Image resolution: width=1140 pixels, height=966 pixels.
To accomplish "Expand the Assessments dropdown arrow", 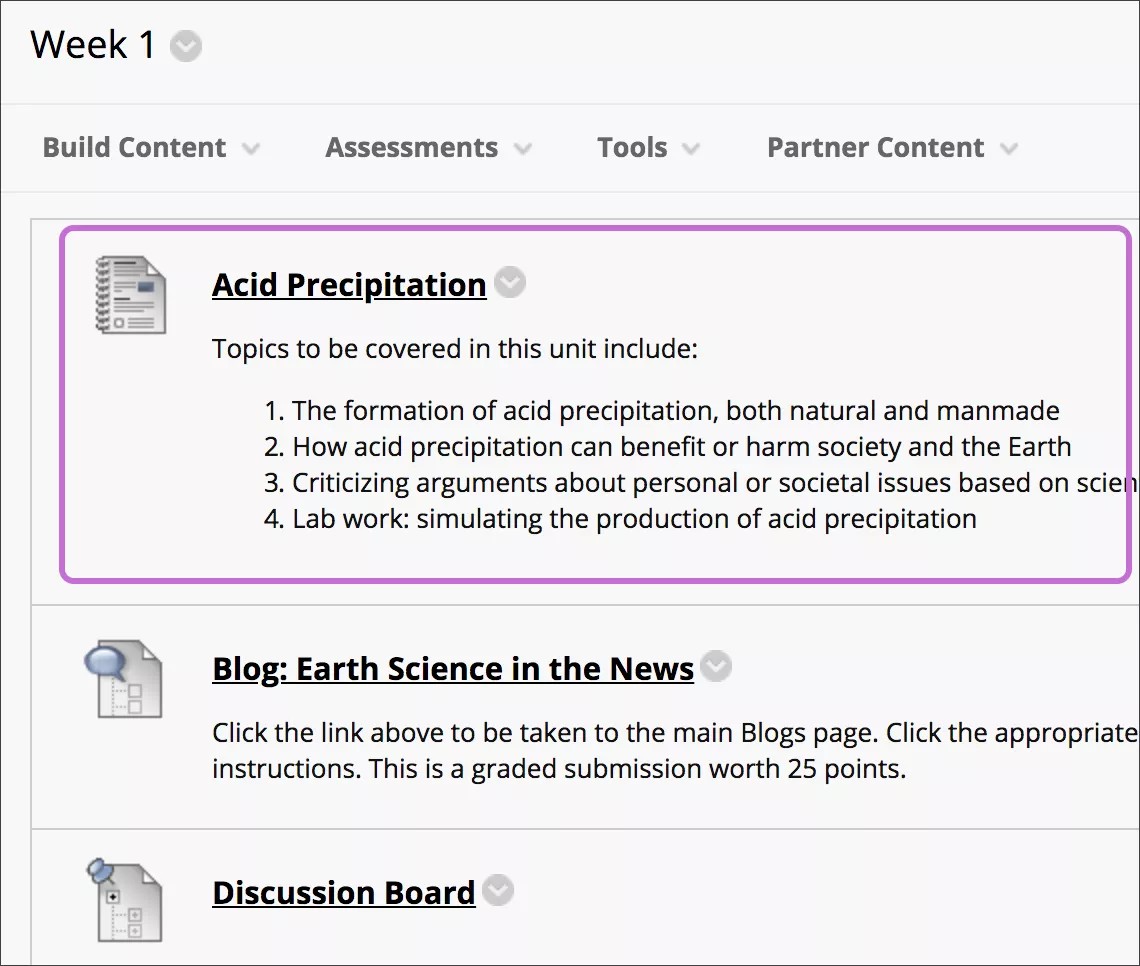I will tap(524, 147).
